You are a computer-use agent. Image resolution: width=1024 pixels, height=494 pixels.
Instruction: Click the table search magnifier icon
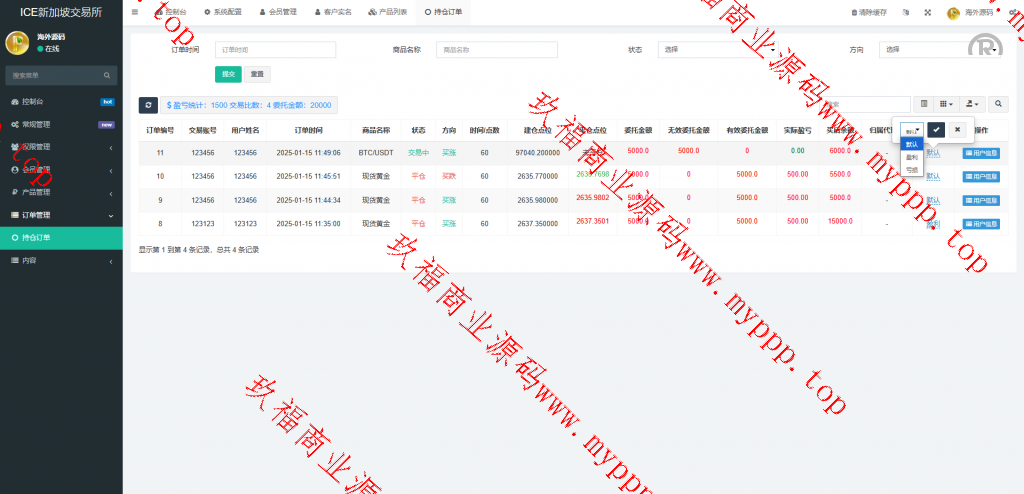[999, 104]
